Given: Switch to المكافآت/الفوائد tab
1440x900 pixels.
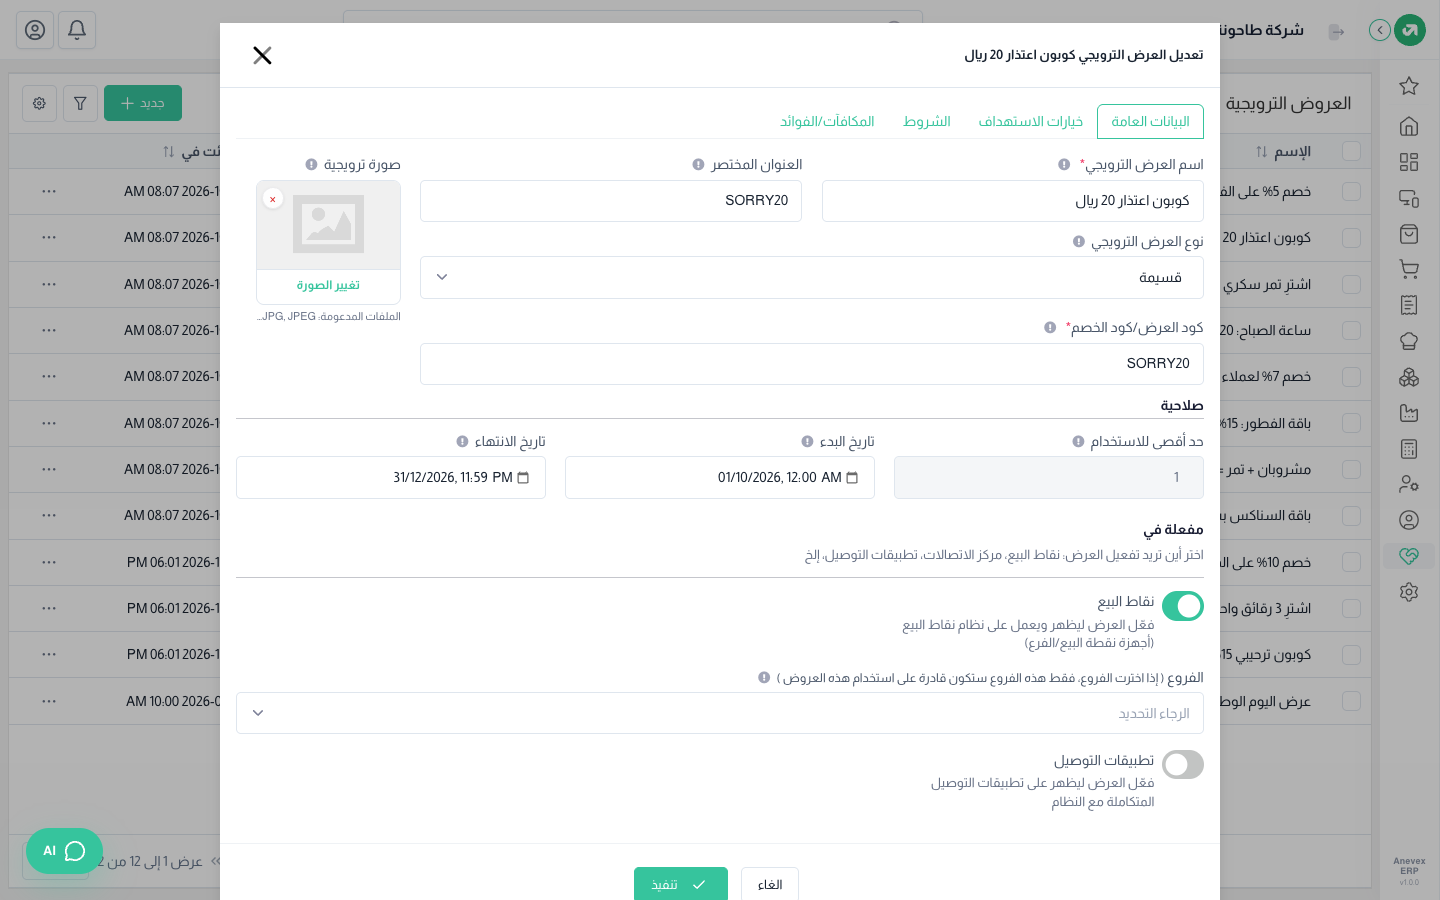Looking at the screenshot, I should pyautogui.click(x=828, y=122).
